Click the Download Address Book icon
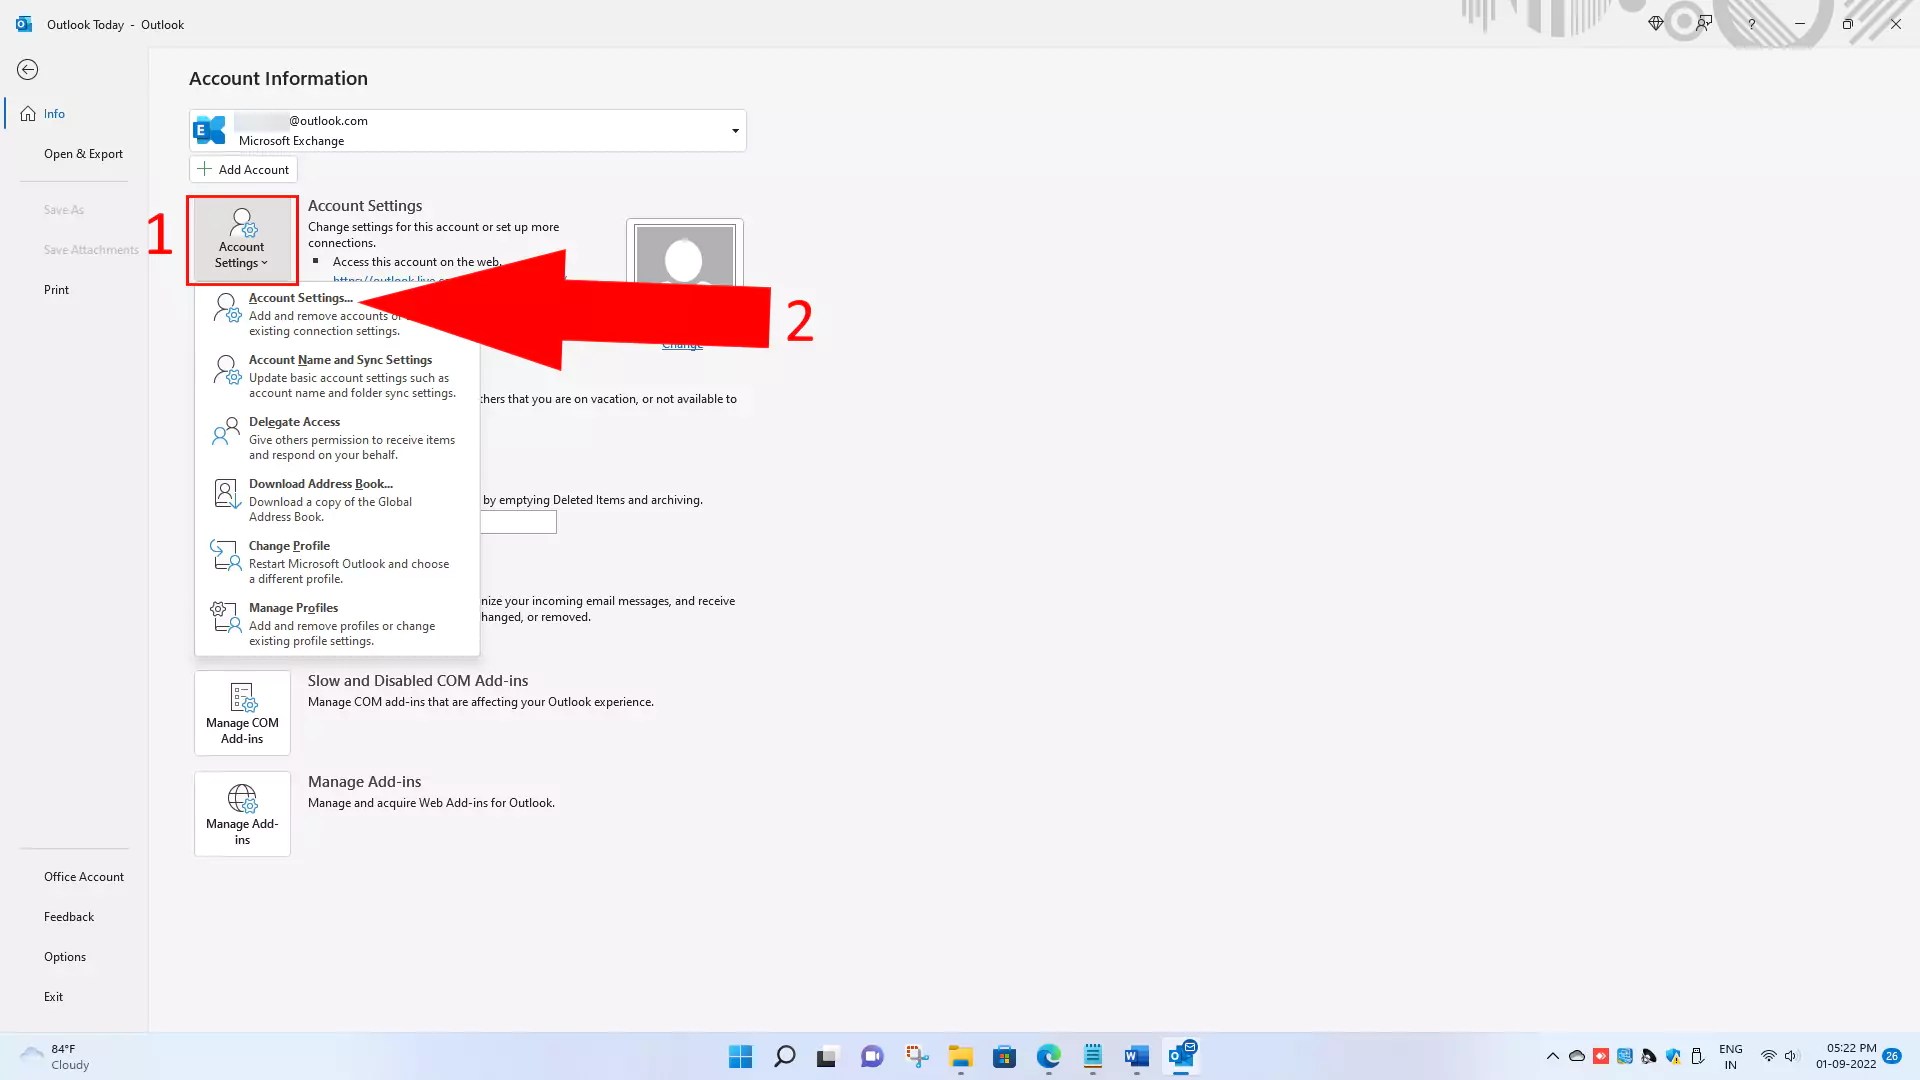 226,493
